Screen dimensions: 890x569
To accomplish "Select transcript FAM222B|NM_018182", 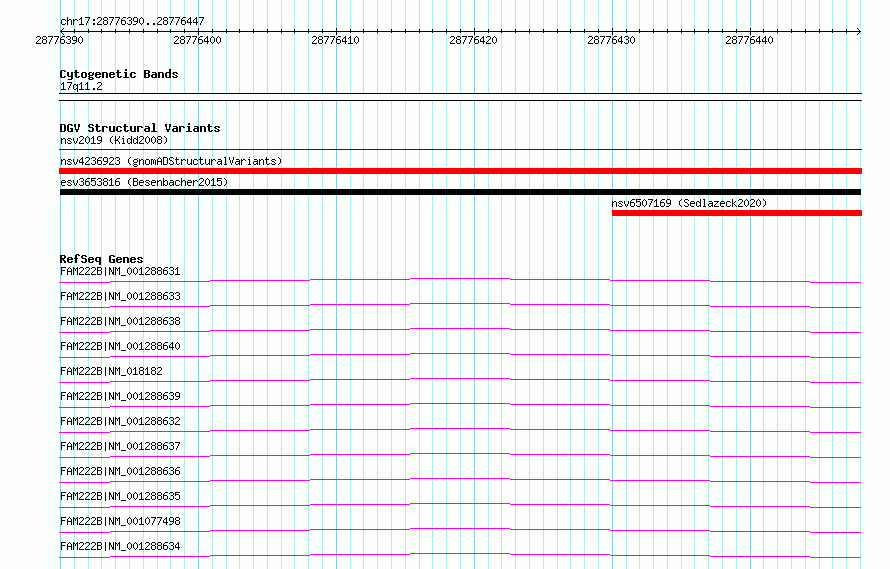I will pos(111,371).
